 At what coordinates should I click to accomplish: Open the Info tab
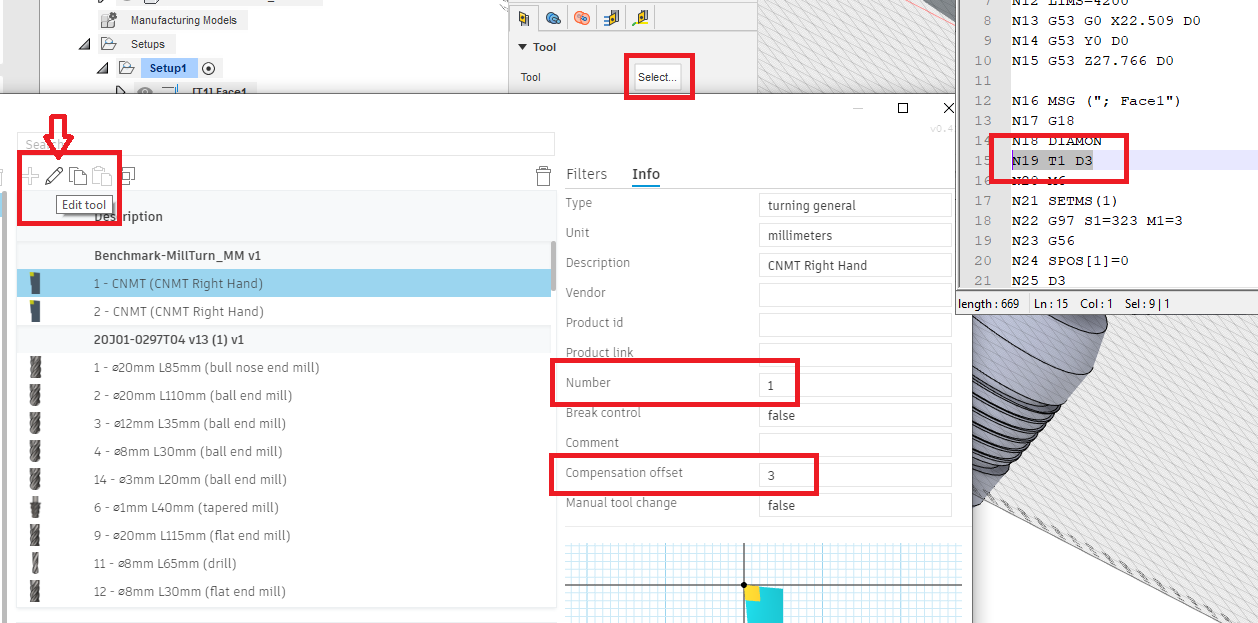pos(645,173)
